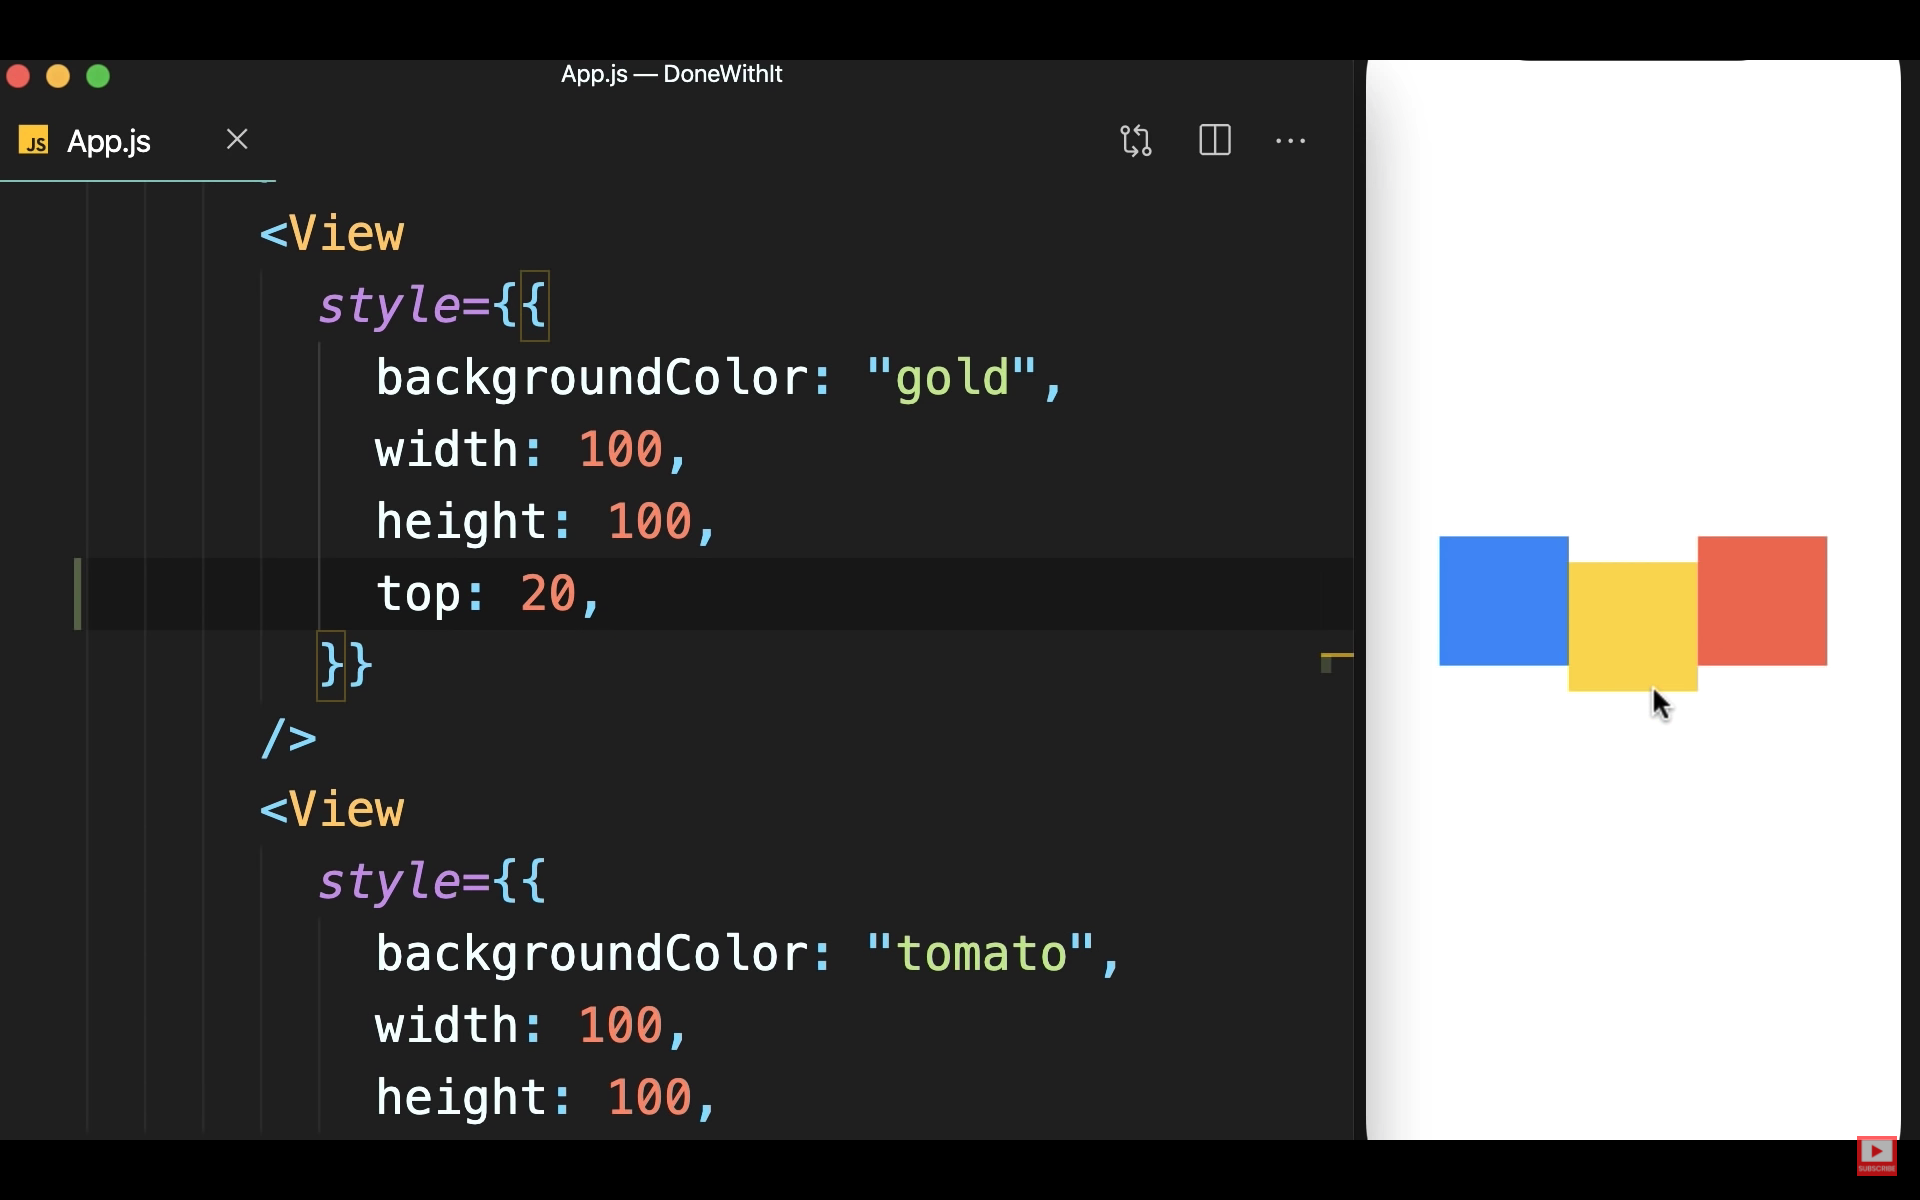The height and width of the screenshot is (1200, 1920).
Task: Click the split editor right icon
Action: 1214,140
